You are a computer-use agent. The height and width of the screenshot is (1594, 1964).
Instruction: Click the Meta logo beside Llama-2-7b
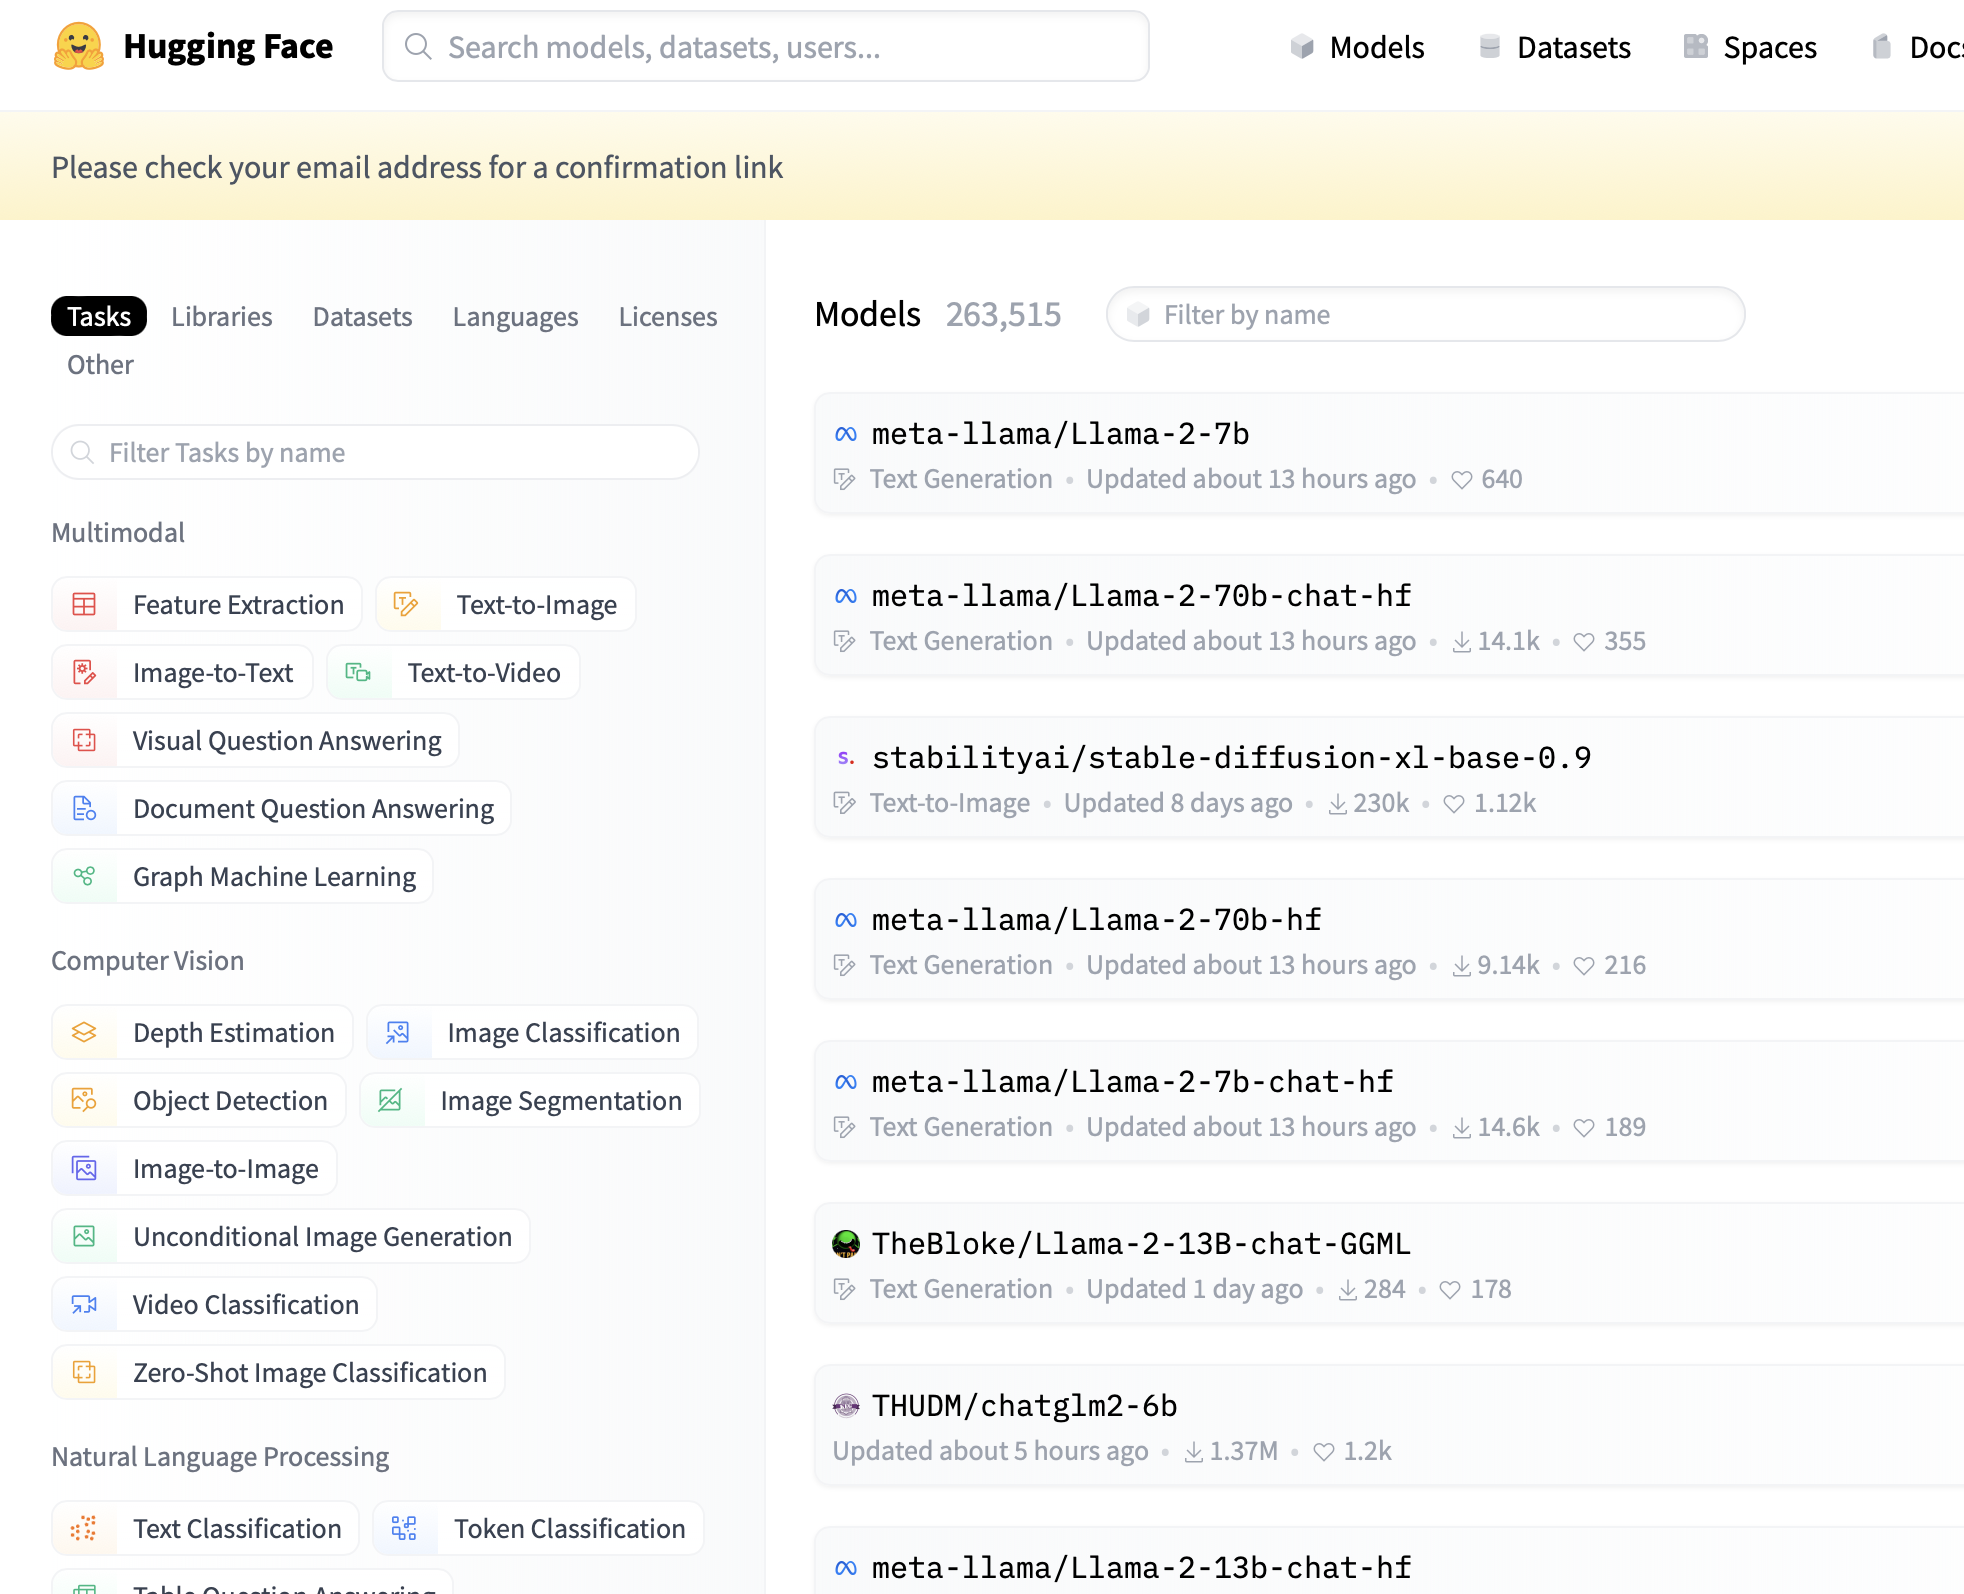pos(846,434)
